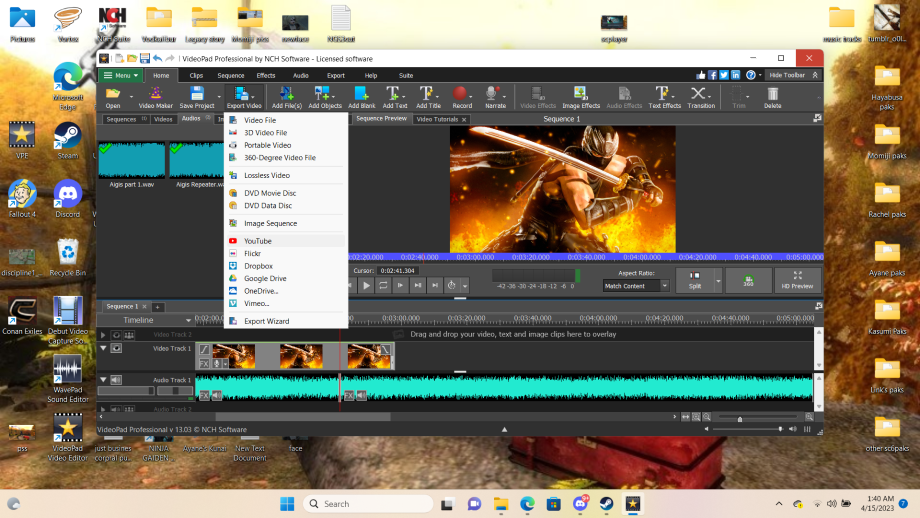Click the Add Blank icon
The image size is (920, 518).
361,97
